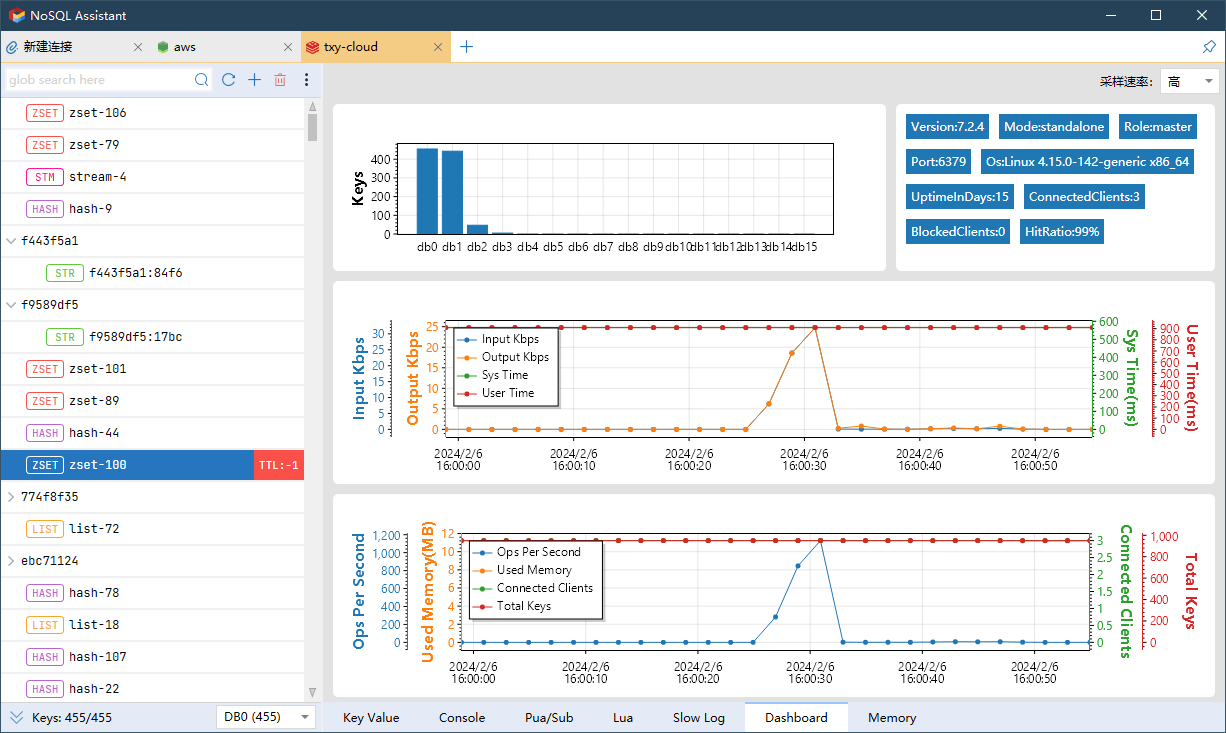
Task: Select the stream-4 key
Action: pos(97,177)
